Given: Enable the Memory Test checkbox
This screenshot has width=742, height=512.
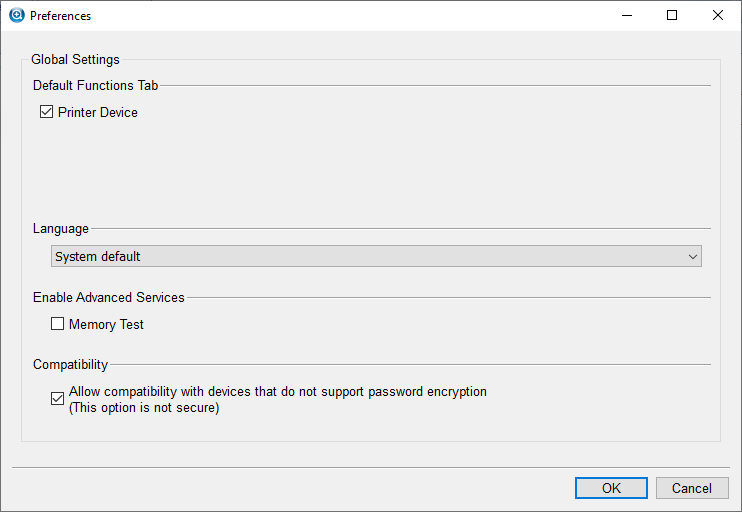Looking at the screenshot, I should 57,324.
